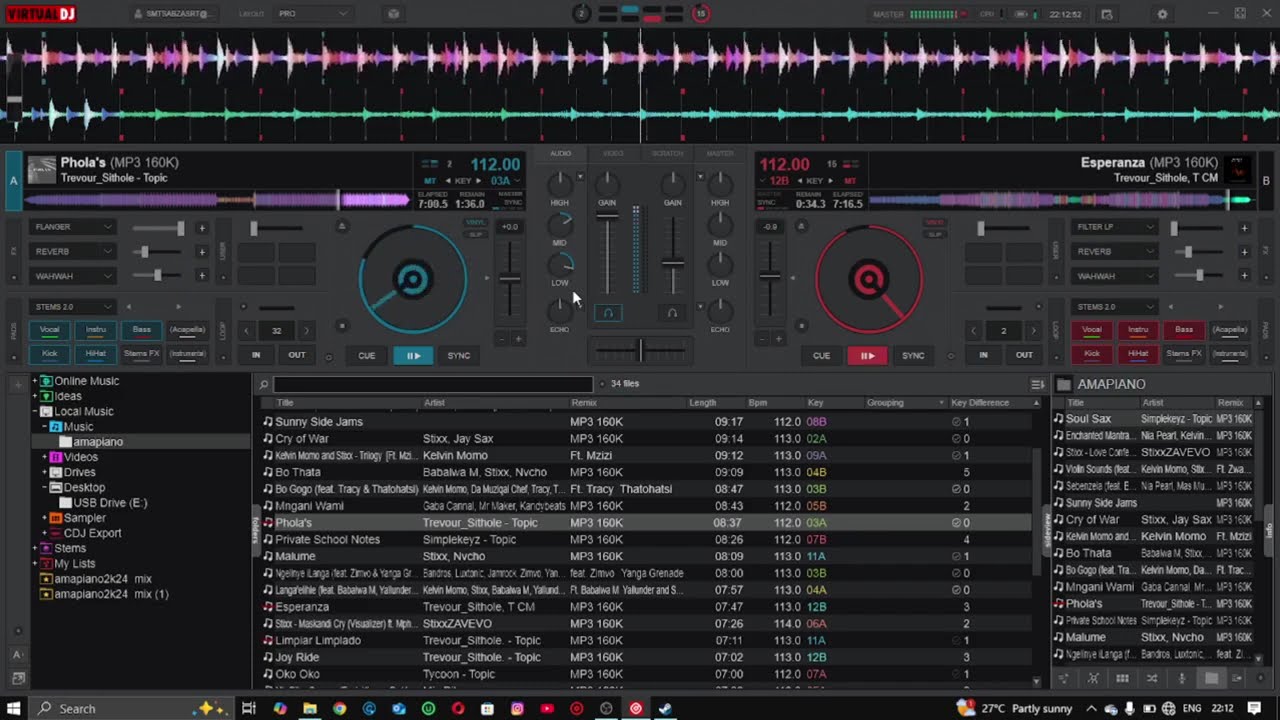Click deck B stop square button
Screen dimensions: 1280x720
click(800, 325)
